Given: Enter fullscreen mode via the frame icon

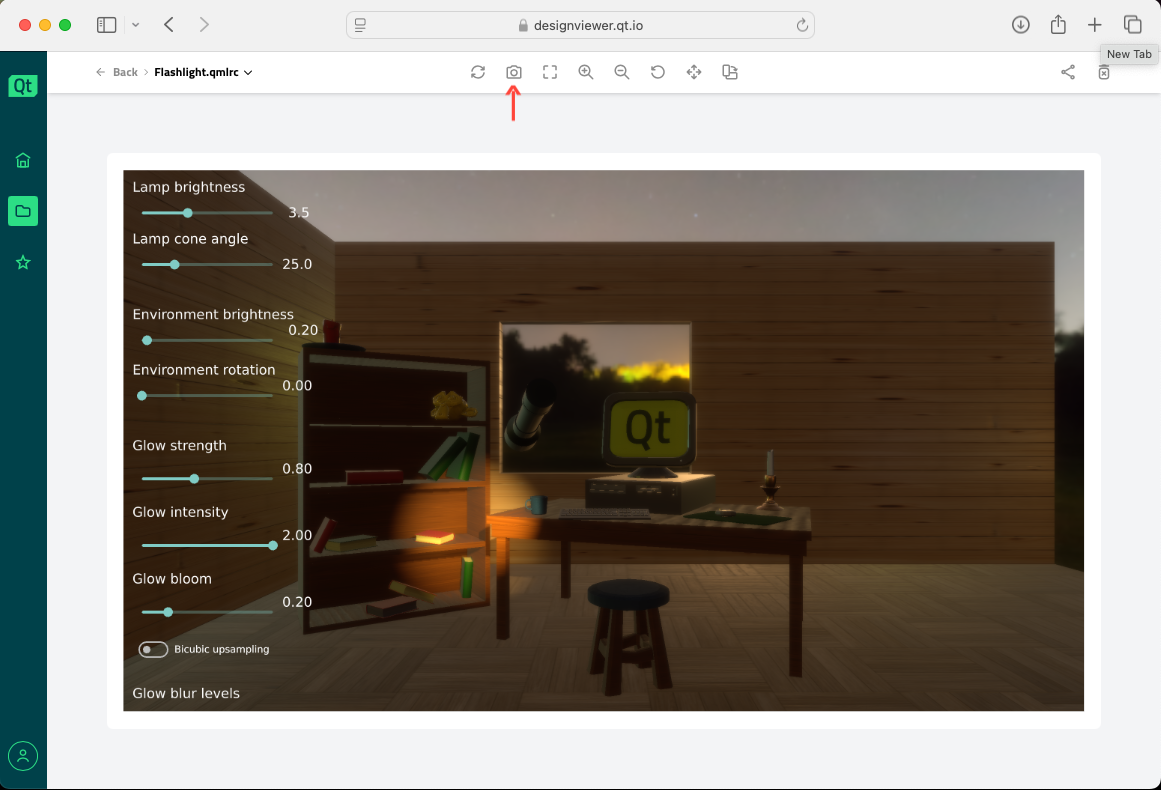Looking at the screenshot, I should click(550, 72).
